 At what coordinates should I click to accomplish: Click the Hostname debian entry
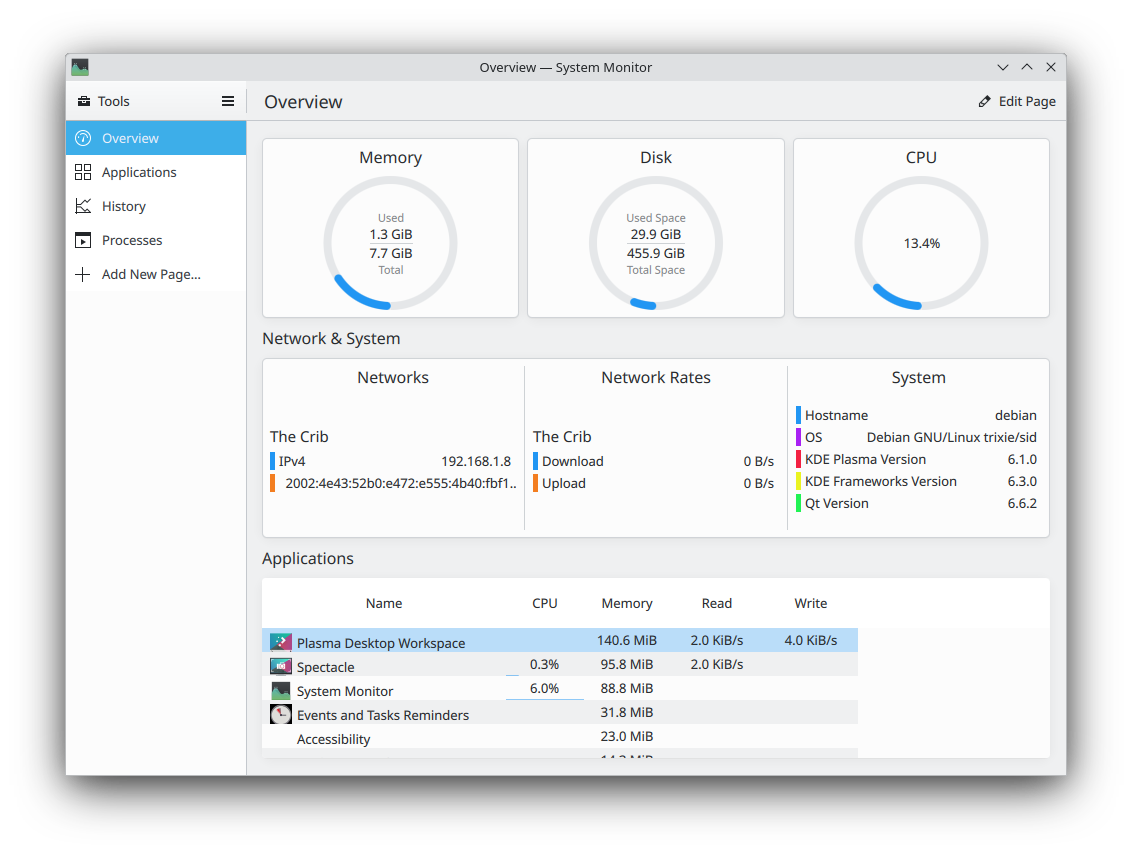(916, 415)
